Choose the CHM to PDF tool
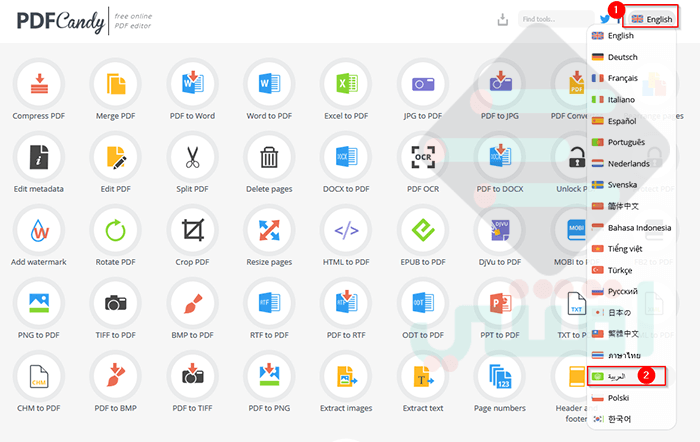Viewport: 700px width, 442px height. [39, 377]
